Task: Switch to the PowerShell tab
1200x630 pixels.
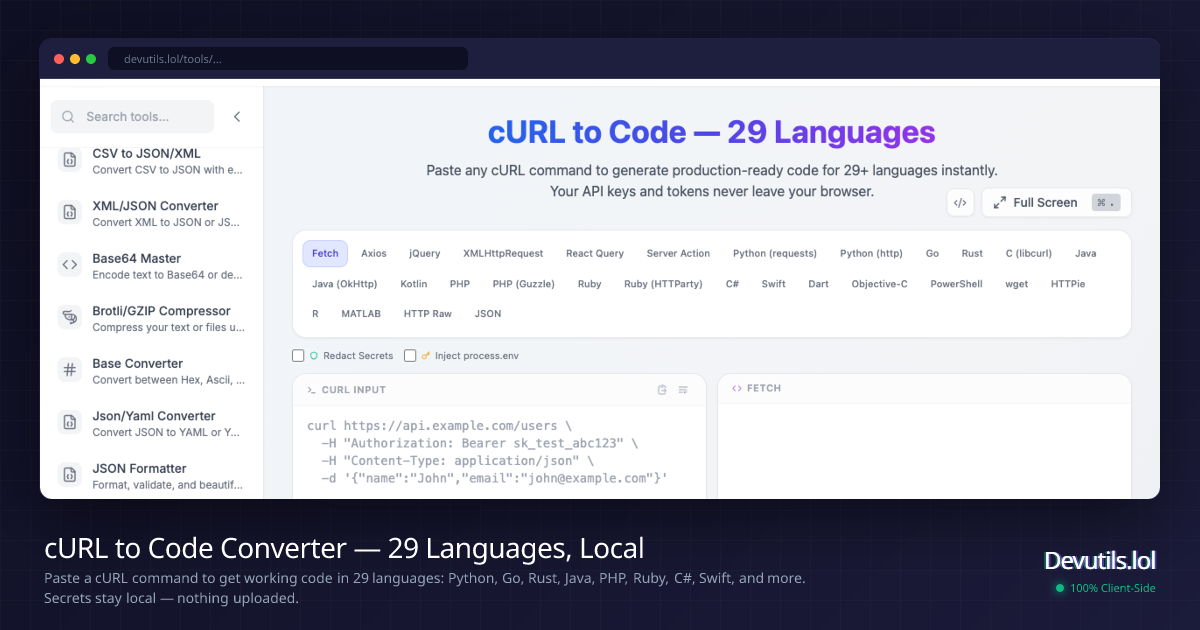Action: pyautogui.click(x=957, y=284)
